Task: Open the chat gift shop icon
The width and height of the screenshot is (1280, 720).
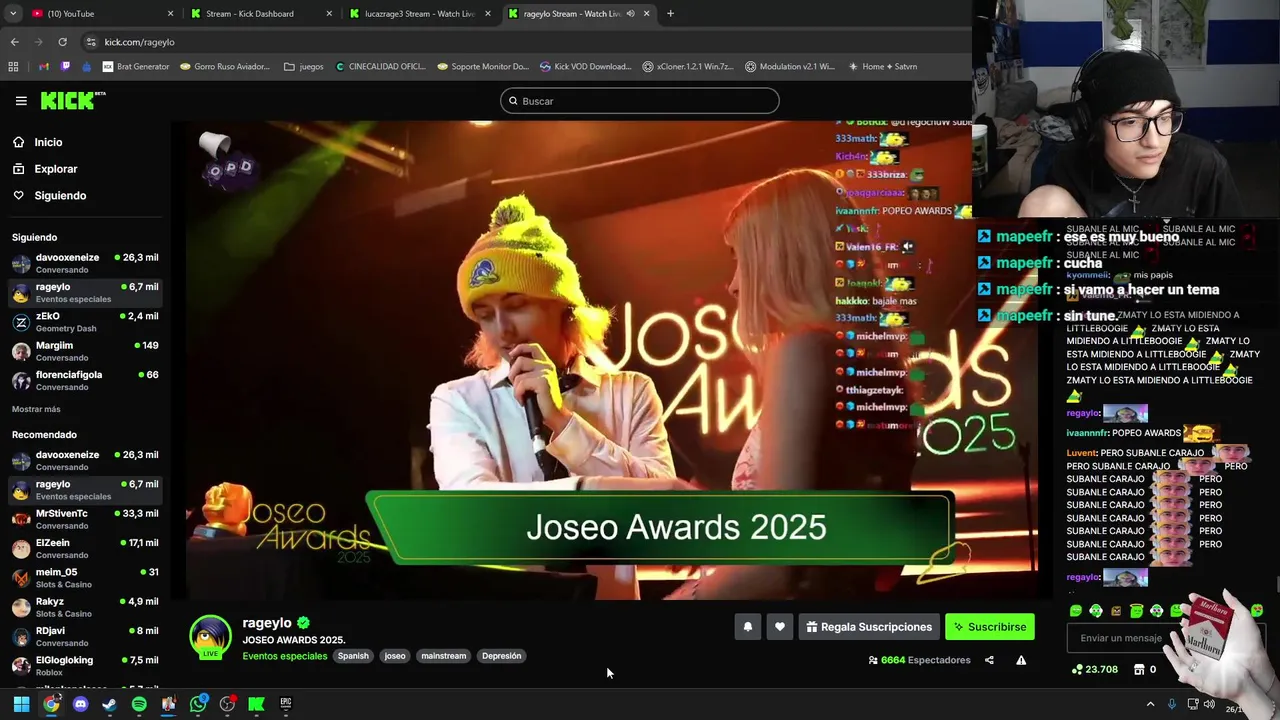Action: [x=1138, y=669]
